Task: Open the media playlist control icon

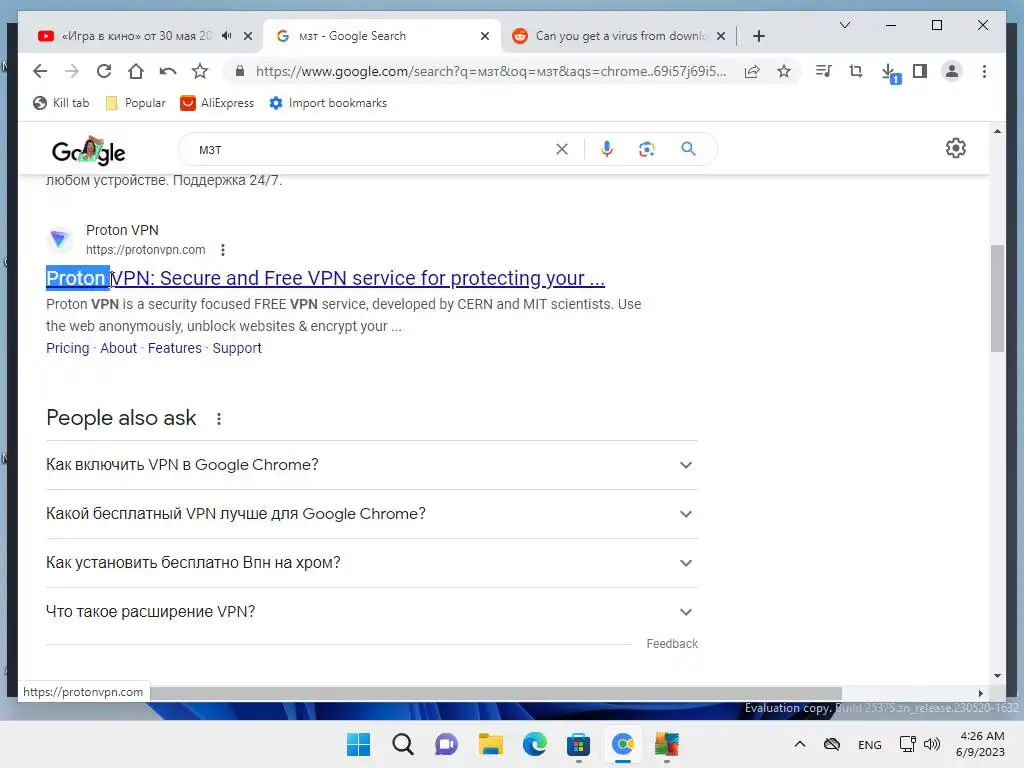Action: (x=824, y=71)
